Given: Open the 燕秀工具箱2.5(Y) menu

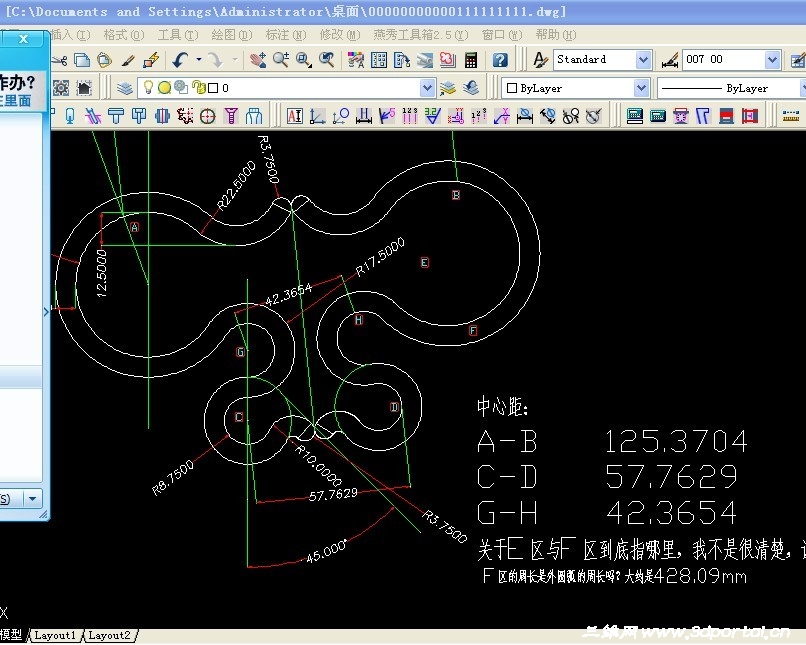Looking at the screenshot, I should pyautogui.click(x=421, y=35).
